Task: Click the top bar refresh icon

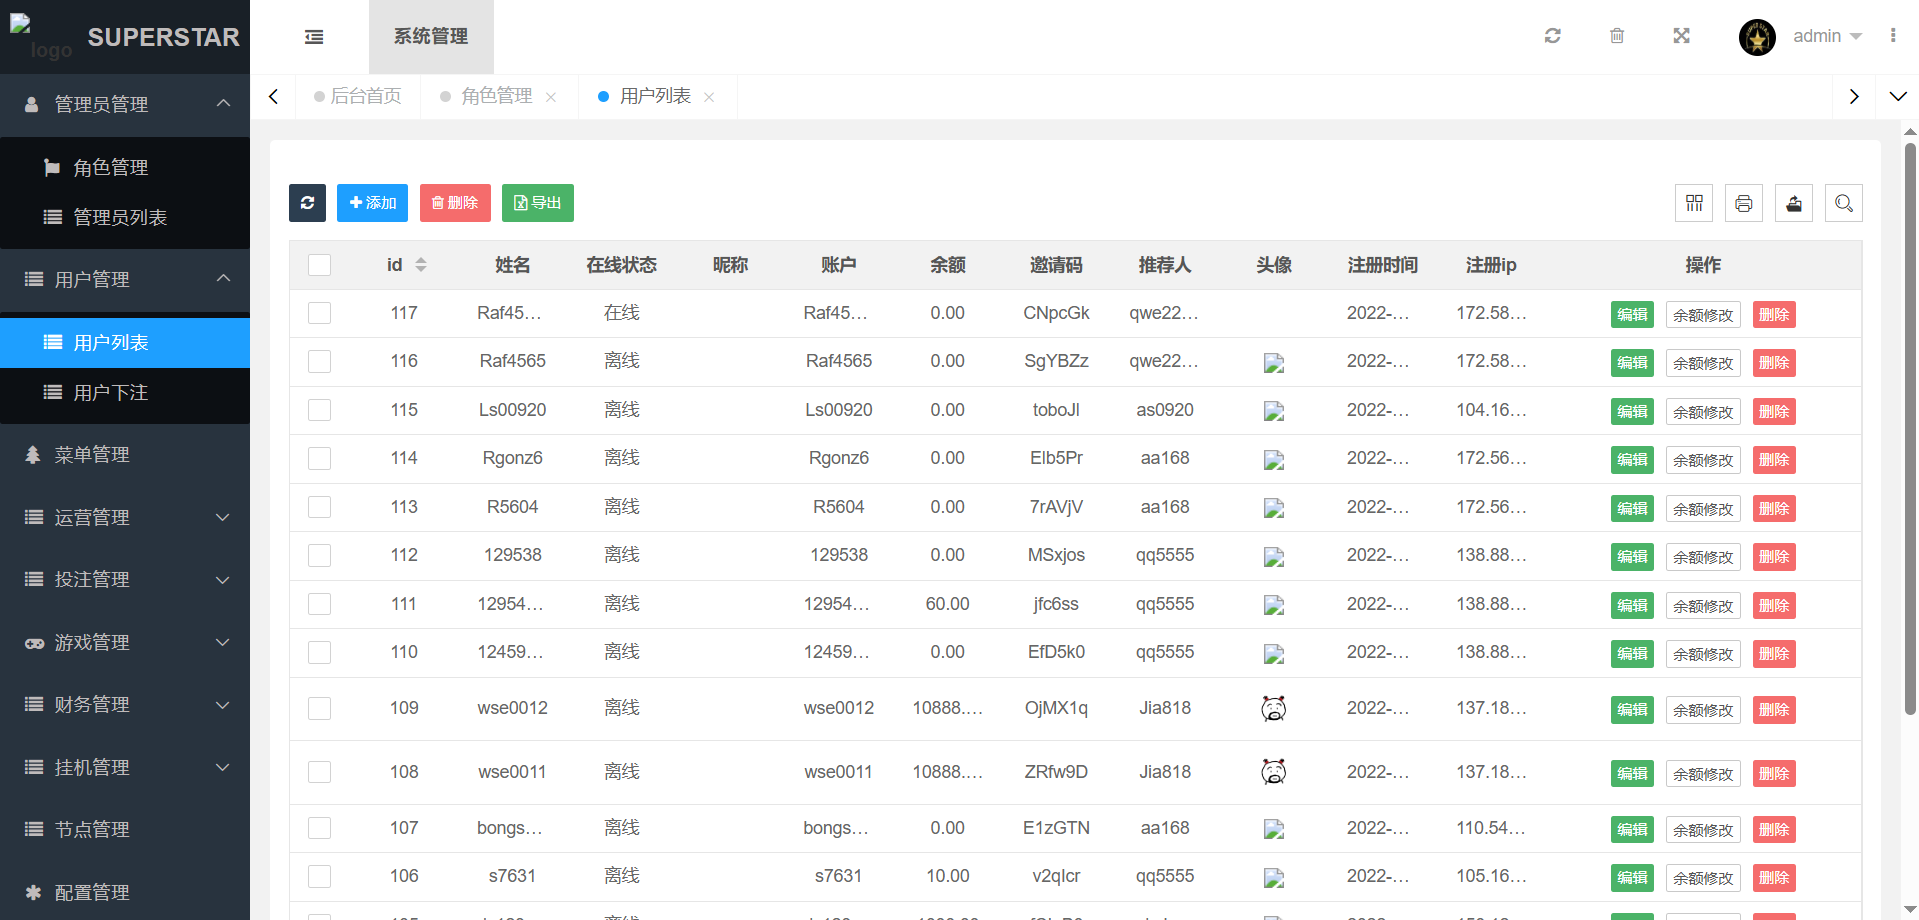Action: 1552,36
